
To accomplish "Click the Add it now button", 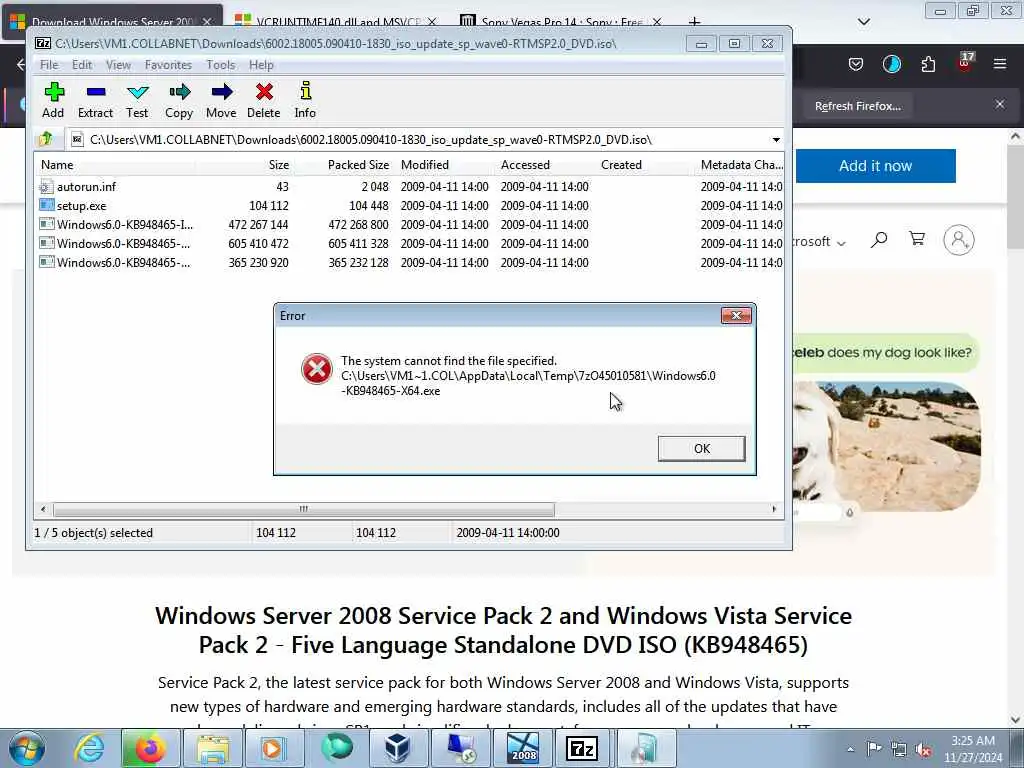I will tap(875, 166).
